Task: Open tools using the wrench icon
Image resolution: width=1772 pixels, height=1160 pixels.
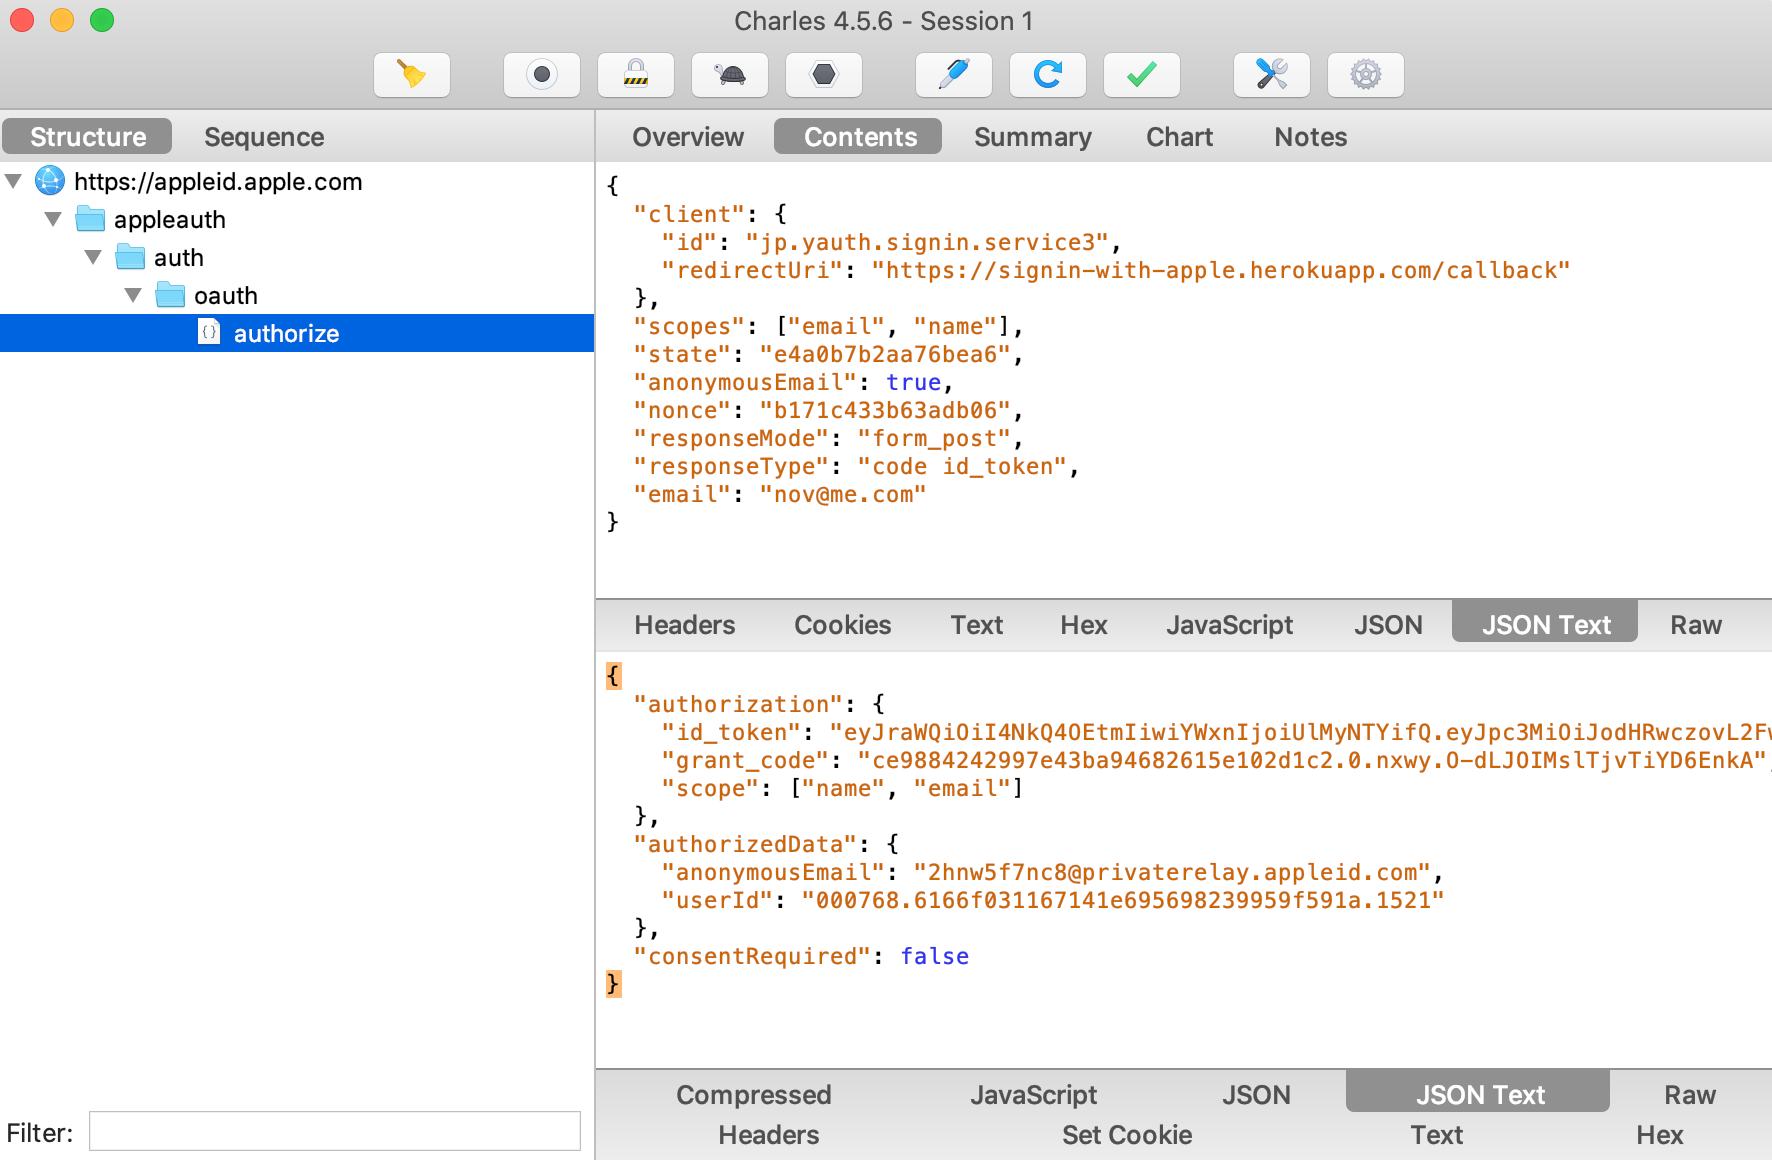Action: (1271, 74)
